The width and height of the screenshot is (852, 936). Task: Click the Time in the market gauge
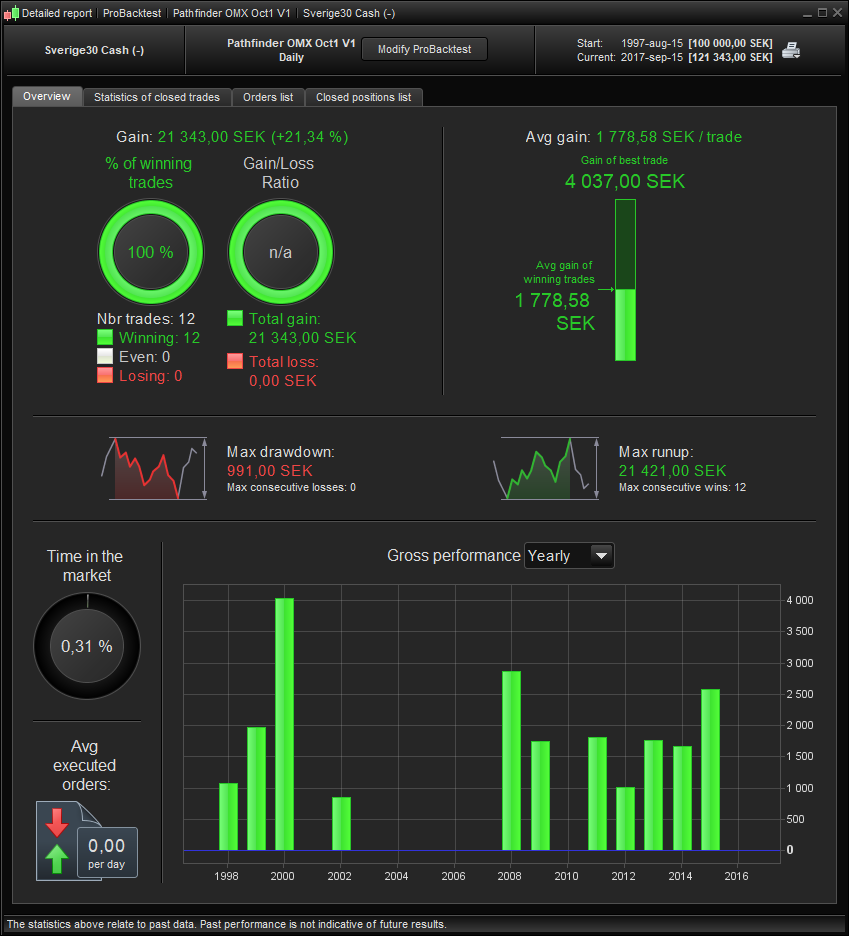click(x=87, y=646)
